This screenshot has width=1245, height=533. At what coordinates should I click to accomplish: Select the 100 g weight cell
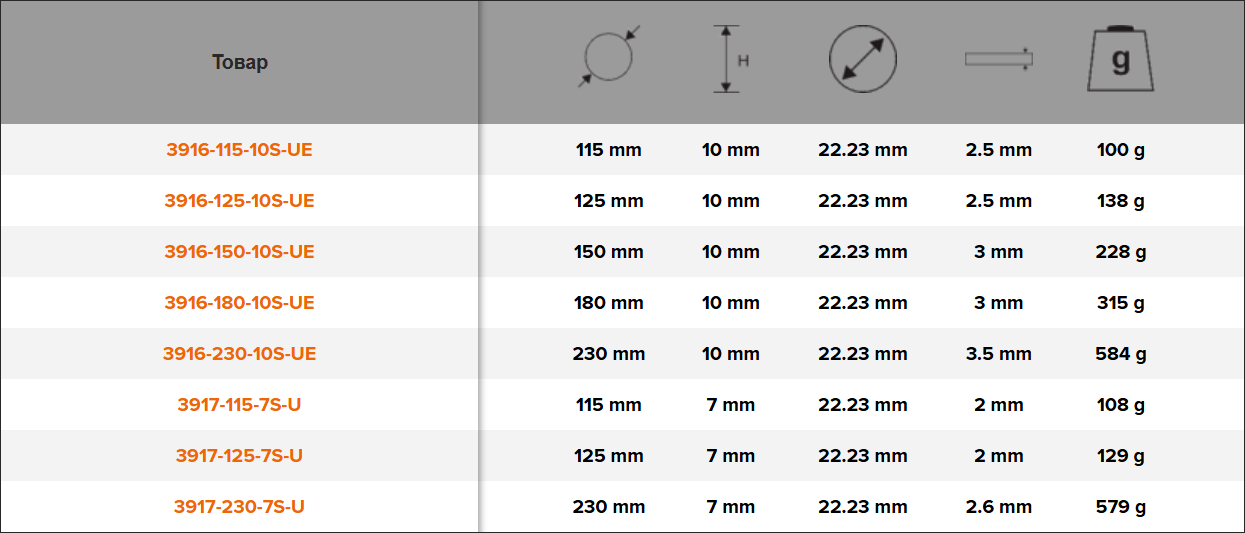point(1121,150)
